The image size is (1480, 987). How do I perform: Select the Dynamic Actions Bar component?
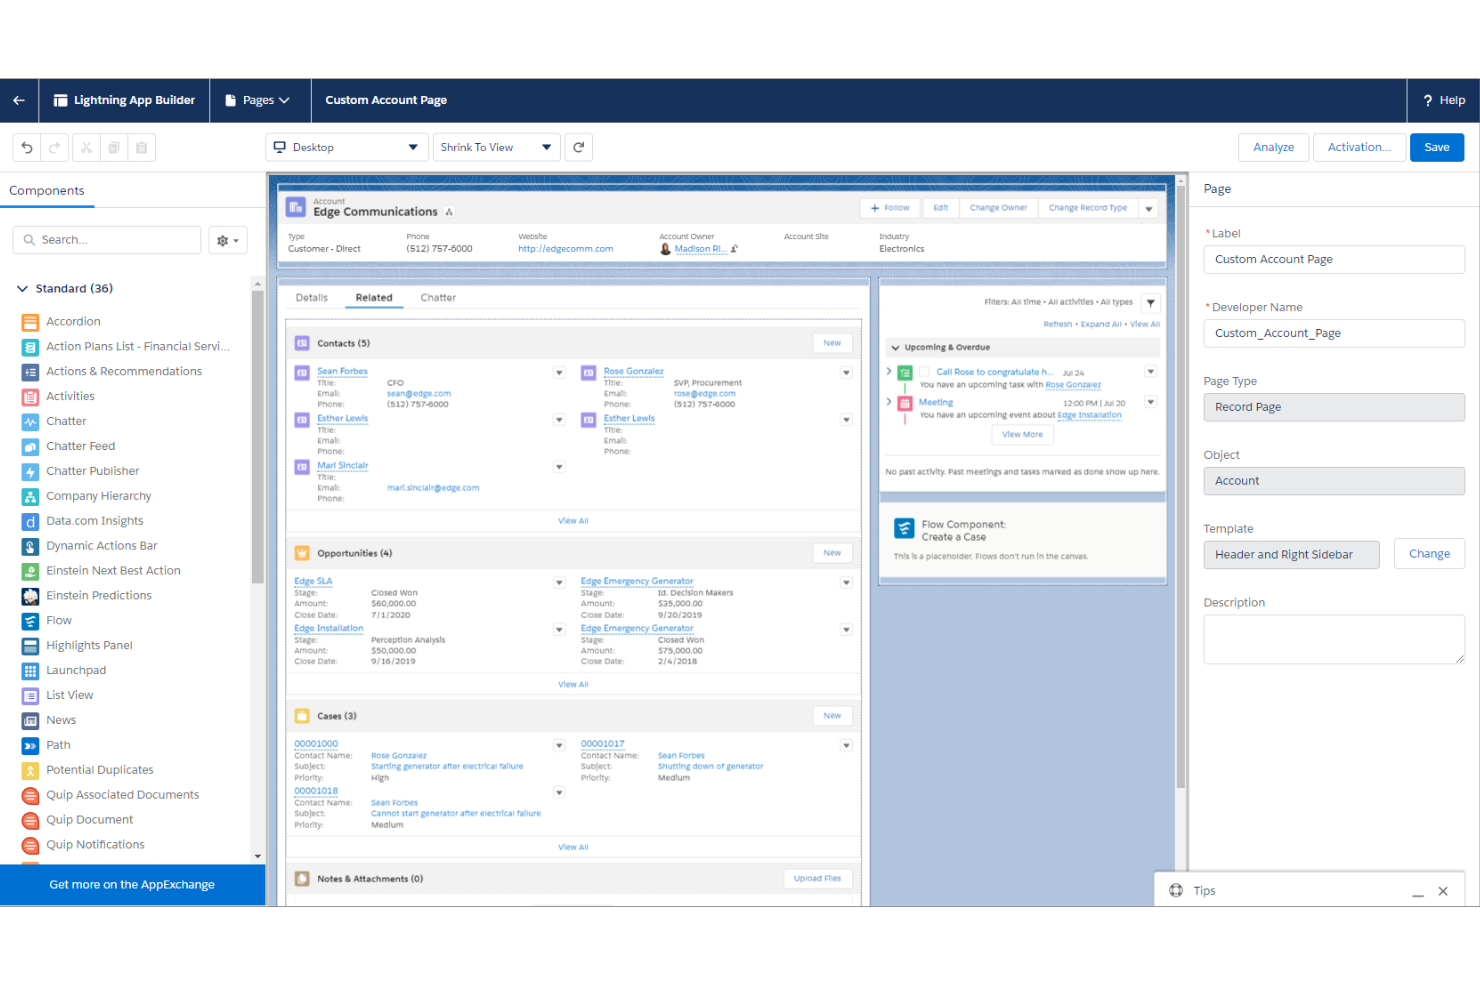coord(101,546)
